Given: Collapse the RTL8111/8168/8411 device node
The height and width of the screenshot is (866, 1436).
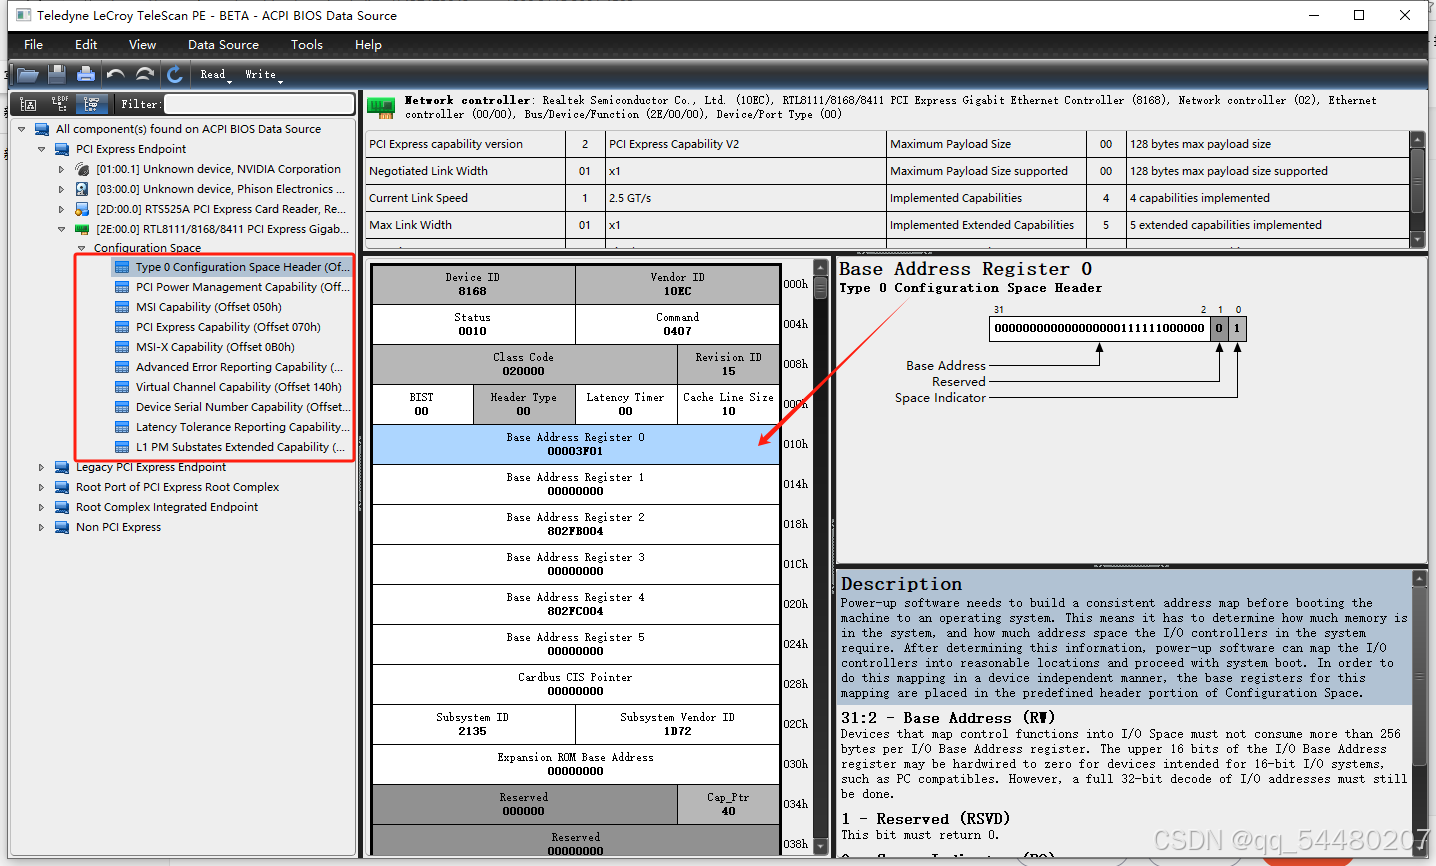Looking at the screenshot, I should point(62,229).
